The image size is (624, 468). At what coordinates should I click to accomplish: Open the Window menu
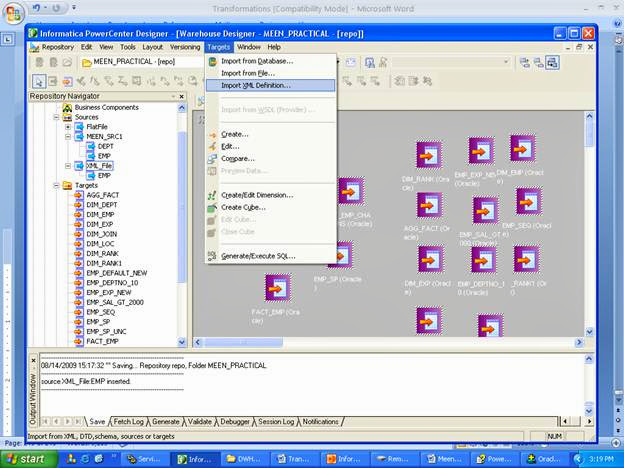(x=249, y=47)
